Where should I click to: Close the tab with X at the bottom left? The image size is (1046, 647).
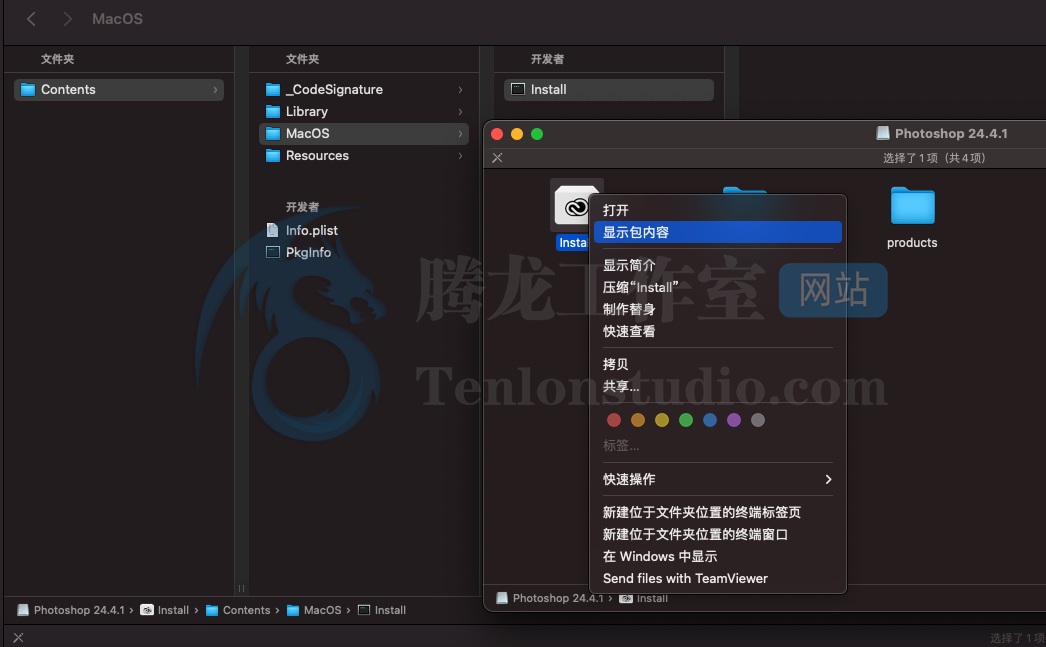[x=18, y=638]
